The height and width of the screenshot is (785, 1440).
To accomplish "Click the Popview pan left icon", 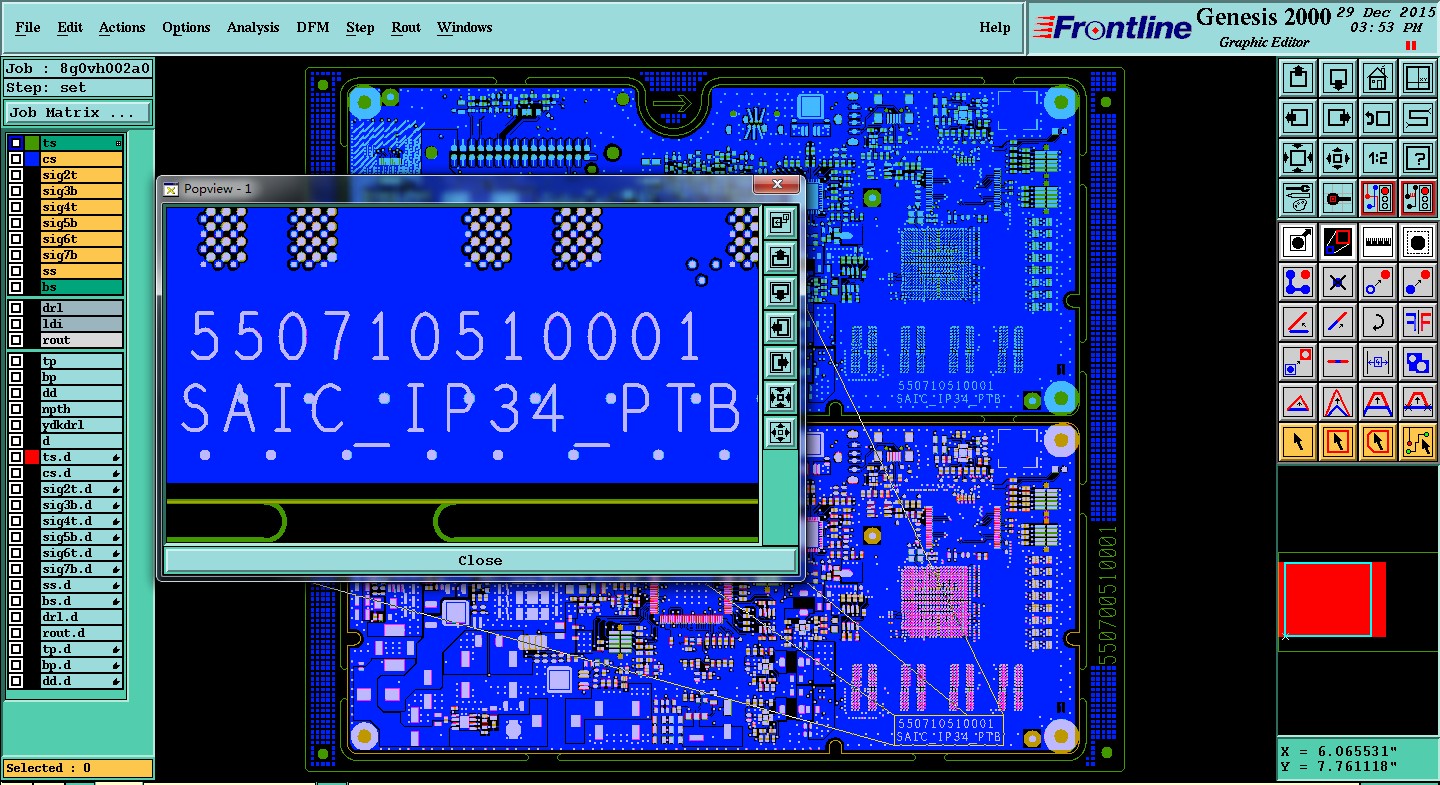I will pyautogui.click(x=780, y=327).
